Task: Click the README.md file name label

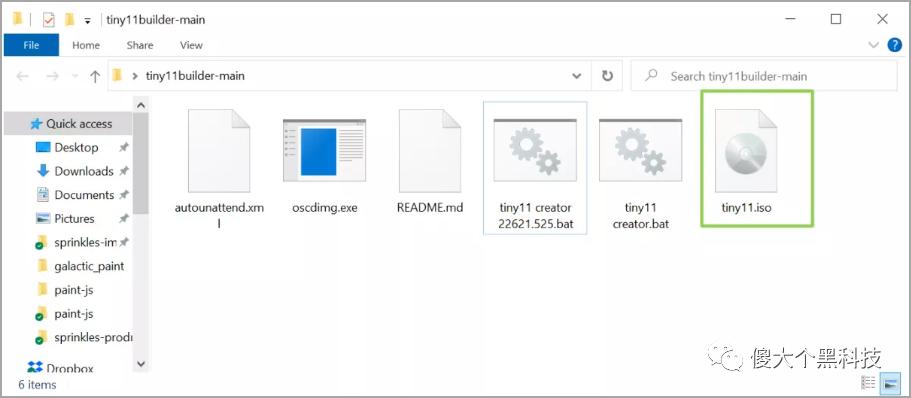Action: [430, 207]
